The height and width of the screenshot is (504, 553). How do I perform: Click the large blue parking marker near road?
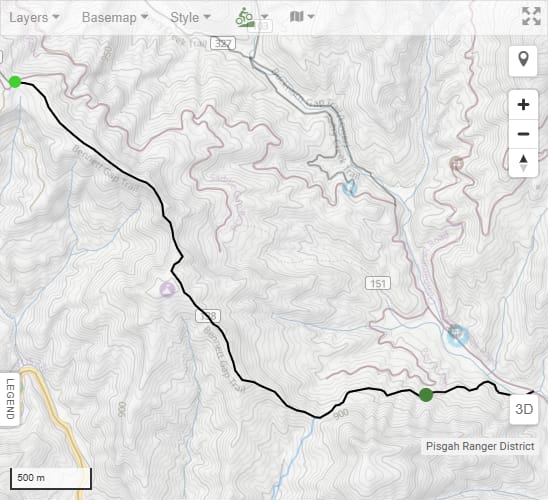tap(457, 335)
